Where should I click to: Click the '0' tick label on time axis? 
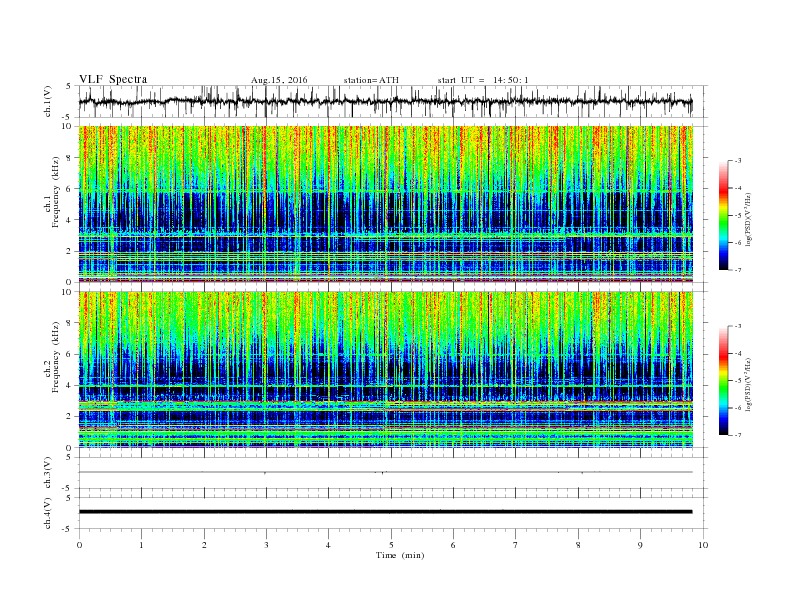pyautogui.click(x=79, y=545)
